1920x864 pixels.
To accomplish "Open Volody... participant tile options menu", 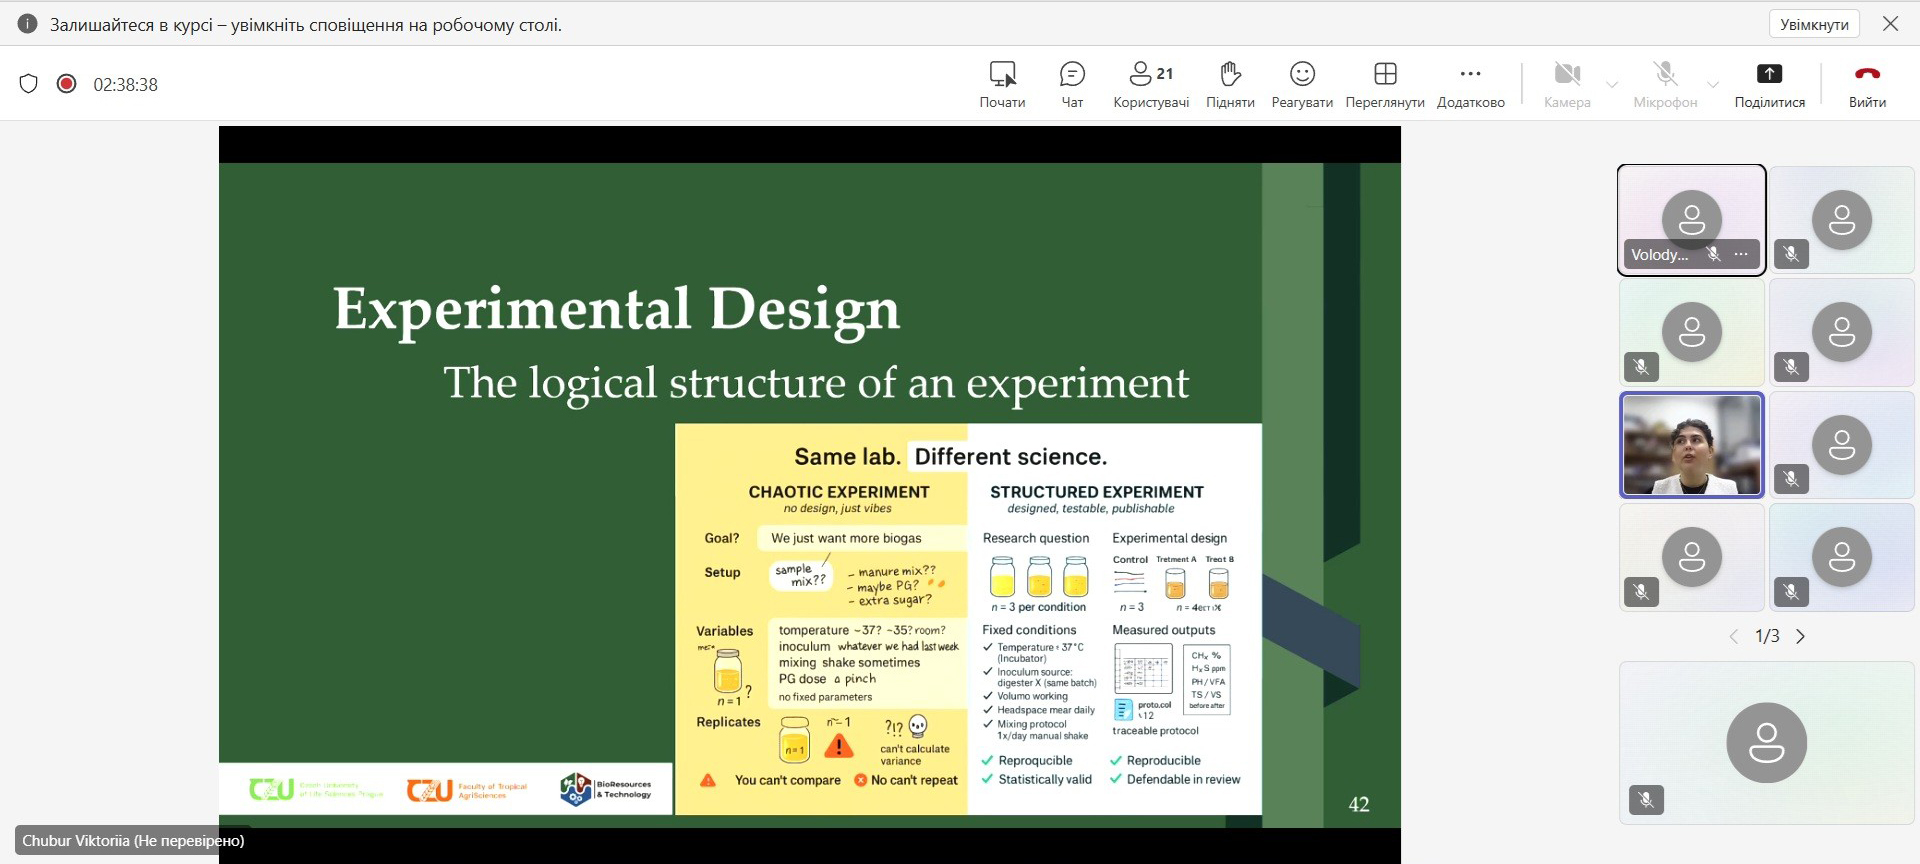I will coord(1741,254).
